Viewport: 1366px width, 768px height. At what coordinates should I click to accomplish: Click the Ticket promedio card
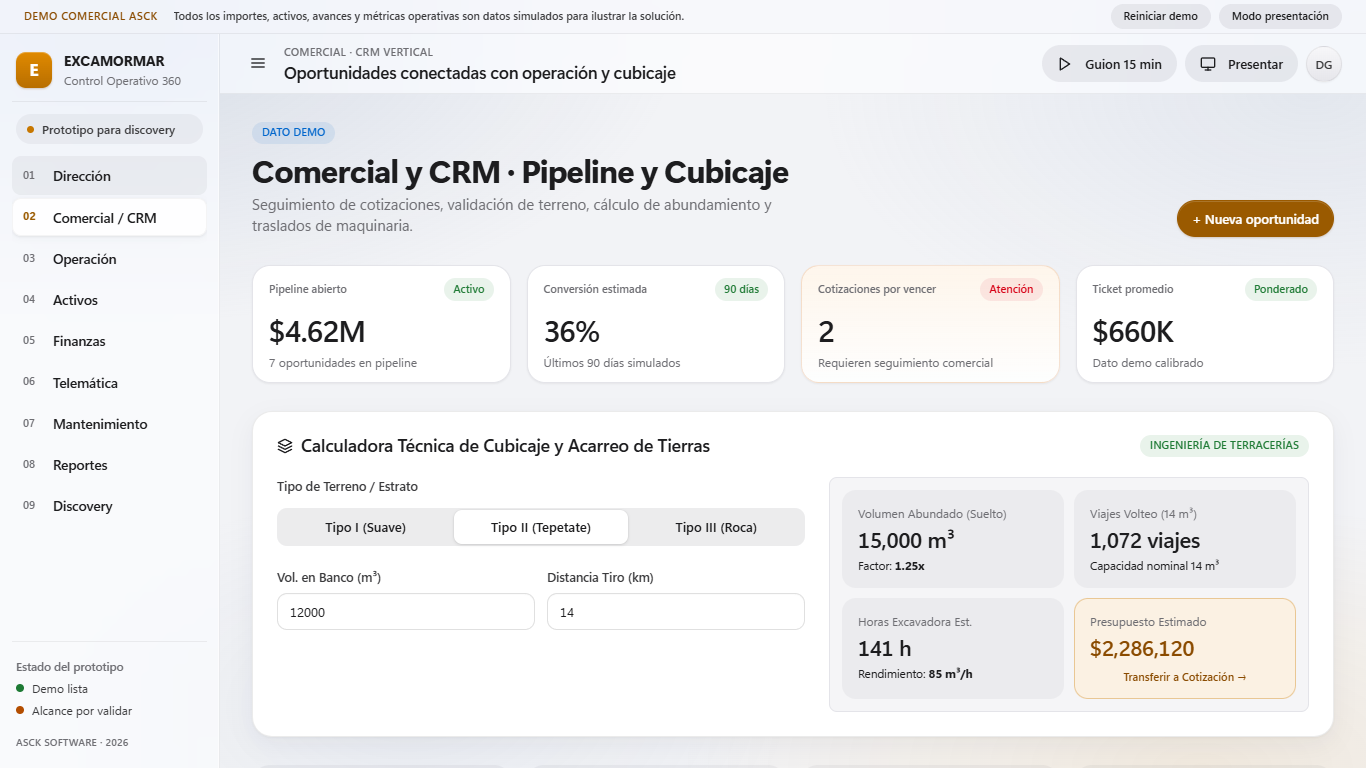1205,324
